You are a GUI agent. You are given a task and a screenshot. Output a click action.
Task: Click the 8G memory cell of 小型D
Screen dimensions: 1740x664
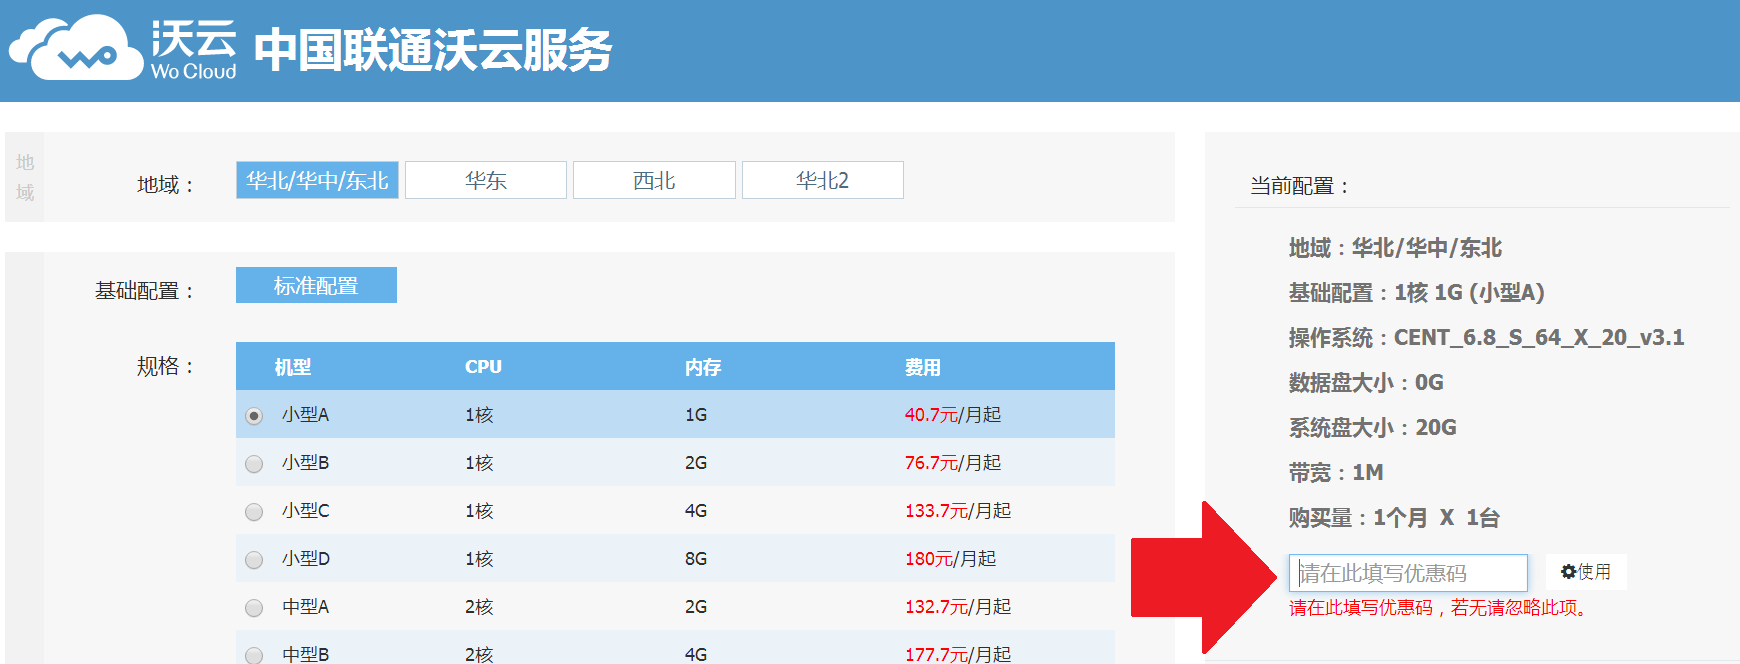[696, 559]
